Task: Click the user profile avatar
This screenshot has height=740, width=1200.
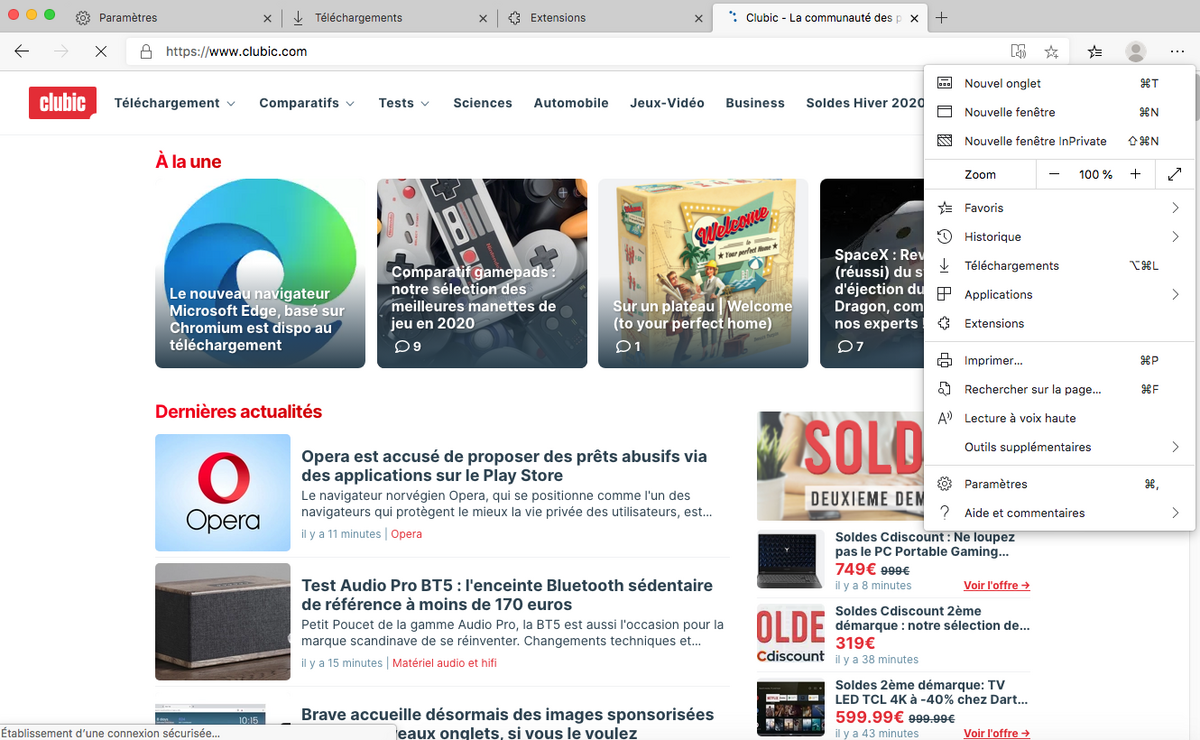Action: point(1135,52)
